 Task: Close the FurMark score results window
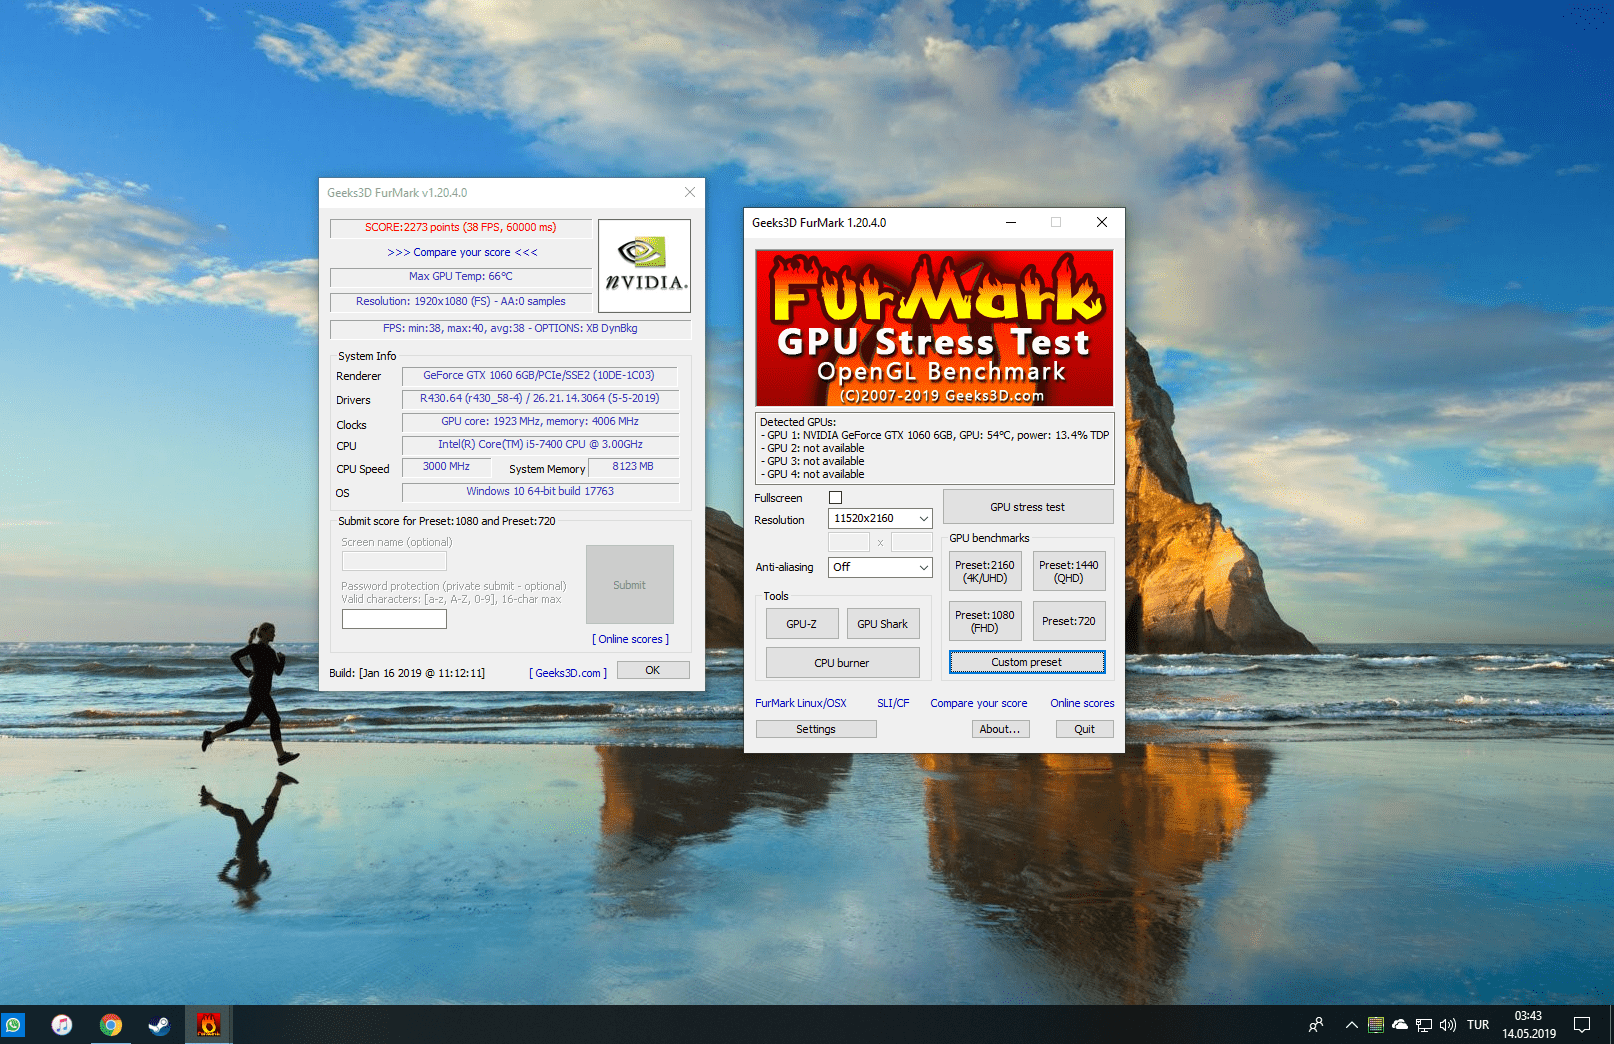click(689, 192)
